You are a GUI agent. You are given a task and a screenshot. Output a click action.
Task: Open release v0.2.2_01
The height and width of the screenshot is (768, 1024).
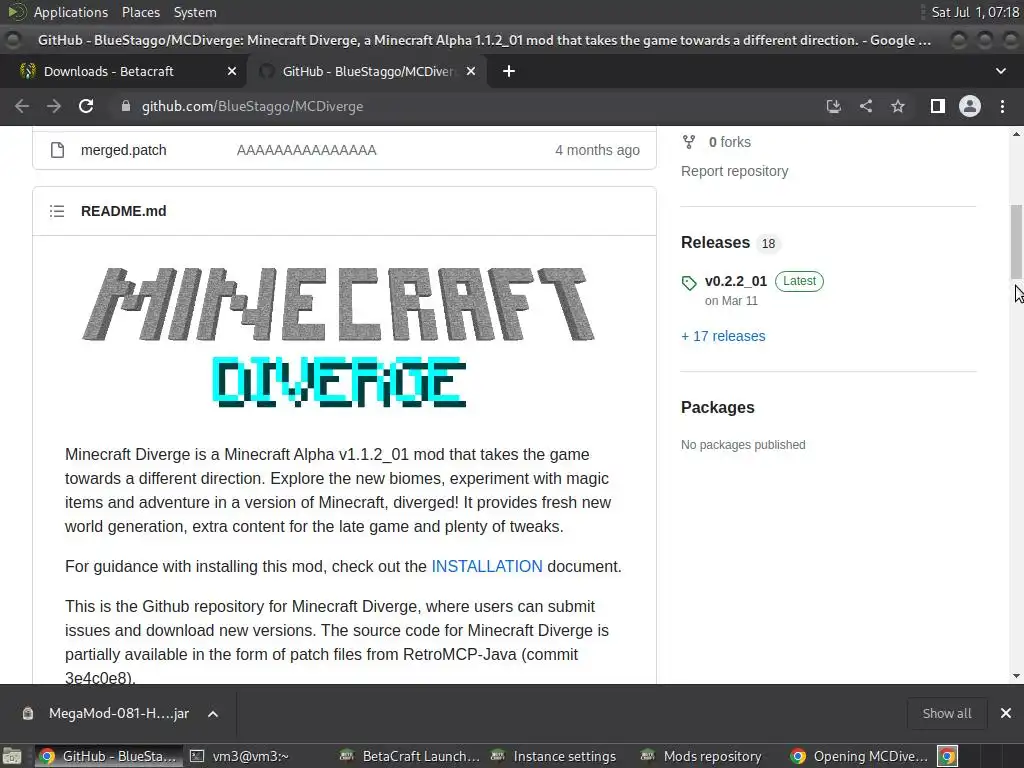[735, 281]
